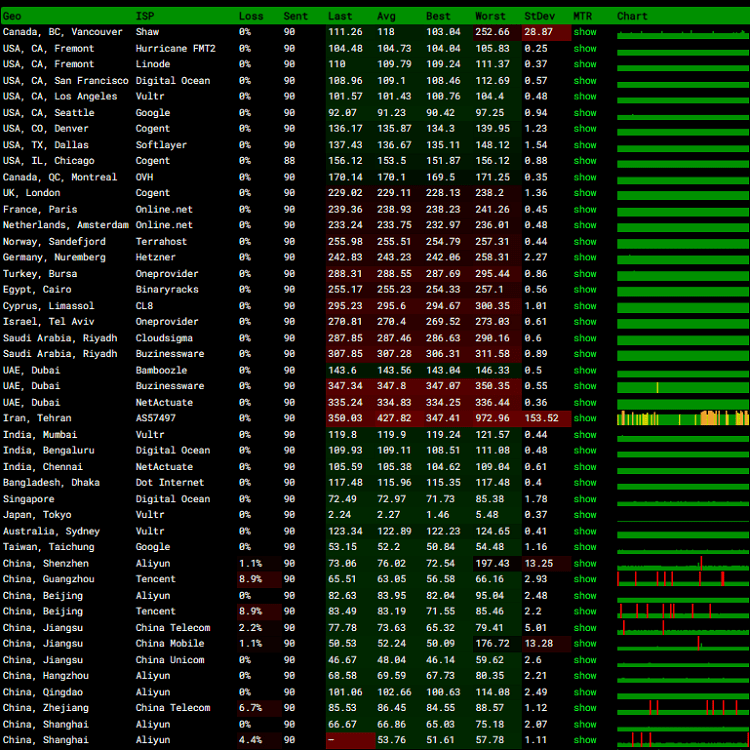Show MTR for Cyprus Limassol CL8
This screenshot has height=750, width=750.
[x=585, y=306]
